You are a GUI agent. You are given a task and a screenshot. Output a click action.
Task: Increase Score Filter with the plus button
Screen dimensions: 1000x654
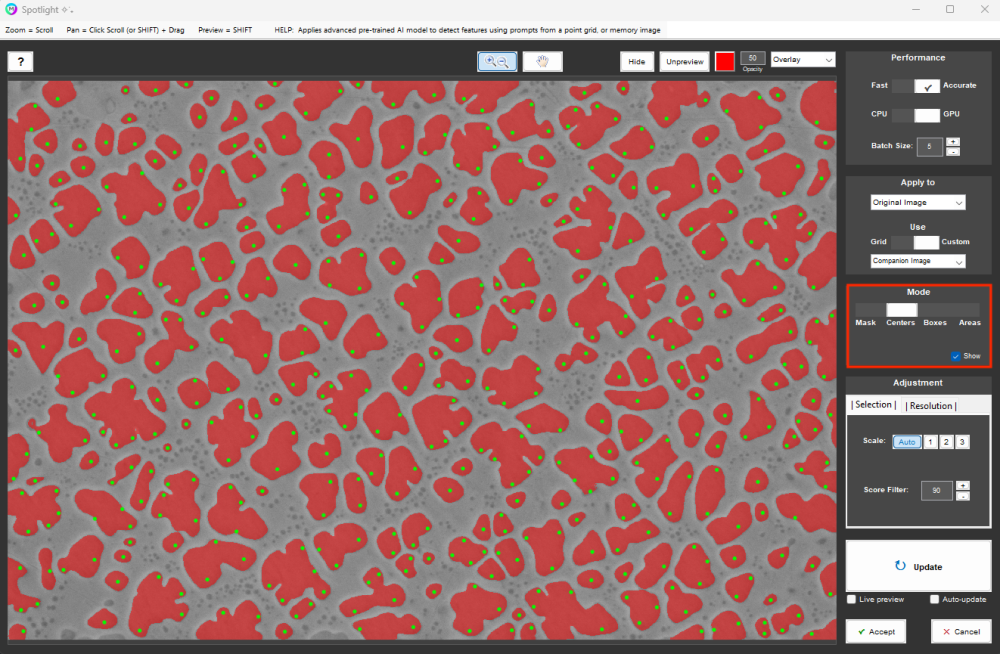click(x=962, y=486)
